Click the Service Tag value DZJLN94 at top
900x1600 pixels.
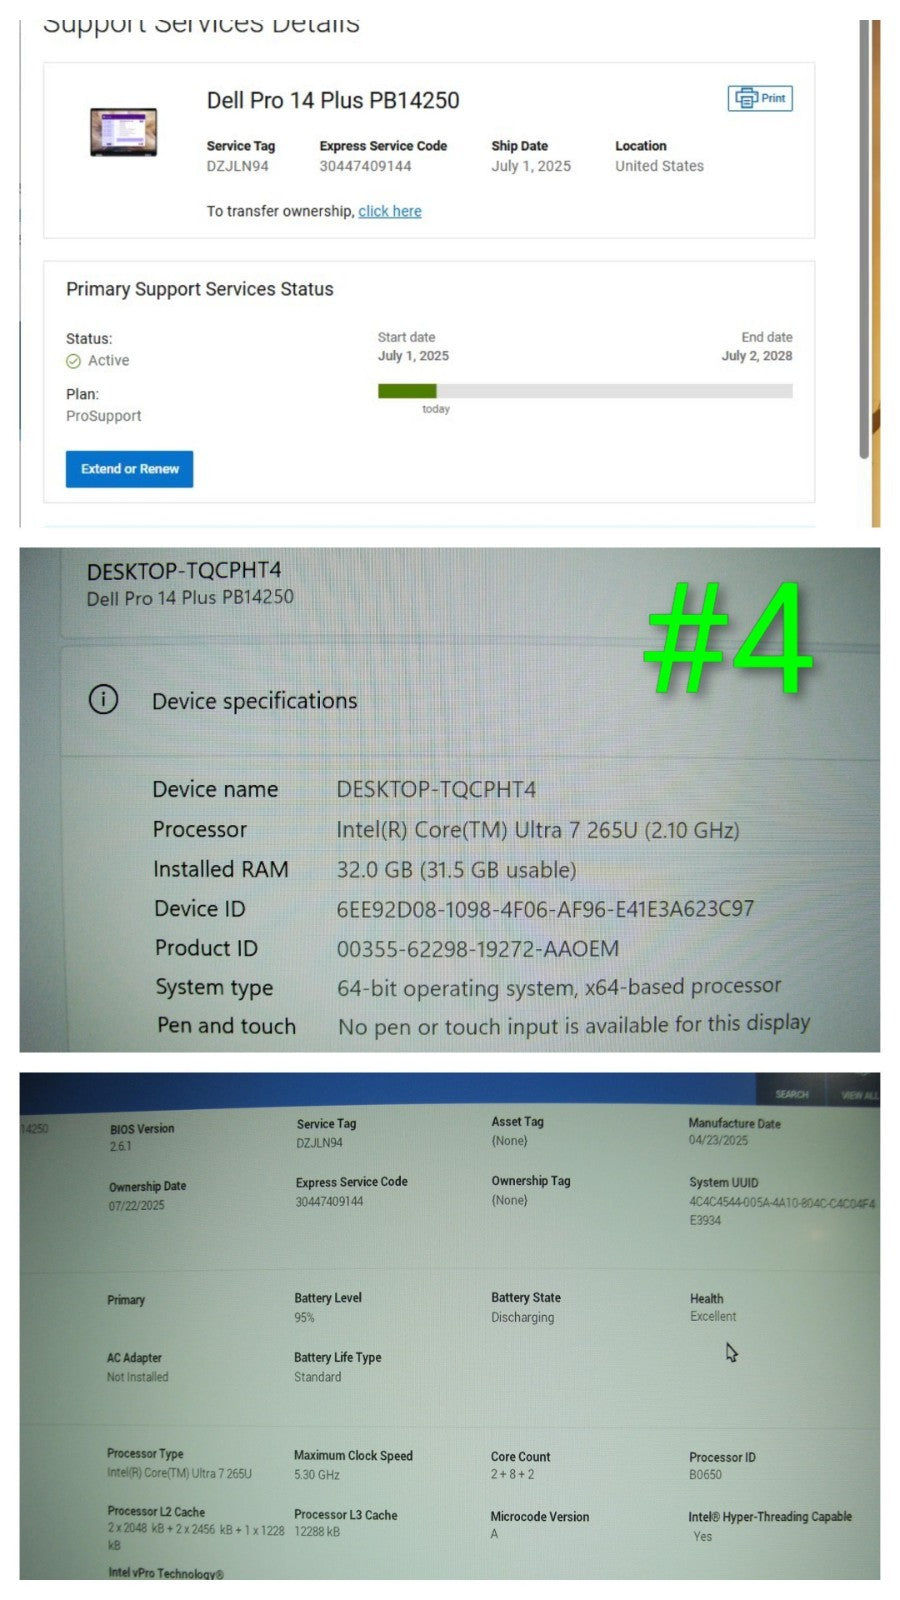point(237,166)
